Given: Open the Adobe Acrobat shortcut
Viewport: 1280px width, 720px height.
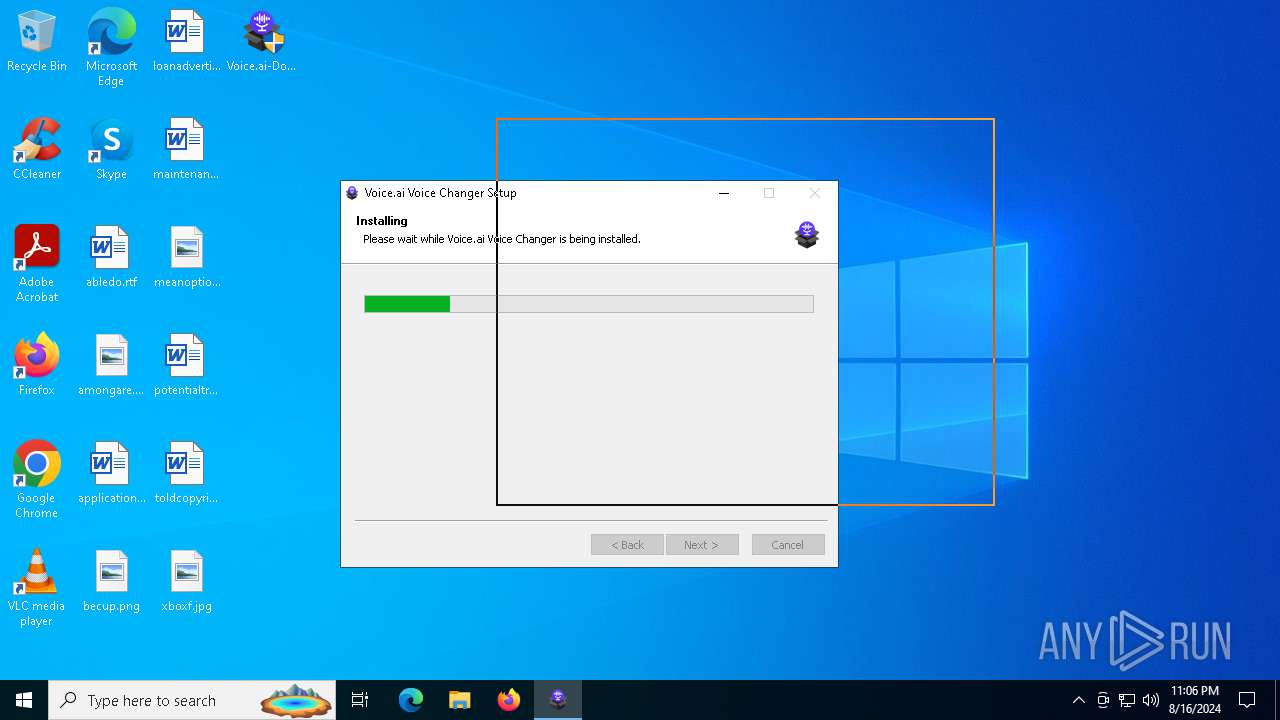Looking at the screenshot, I should coord(37,264).
